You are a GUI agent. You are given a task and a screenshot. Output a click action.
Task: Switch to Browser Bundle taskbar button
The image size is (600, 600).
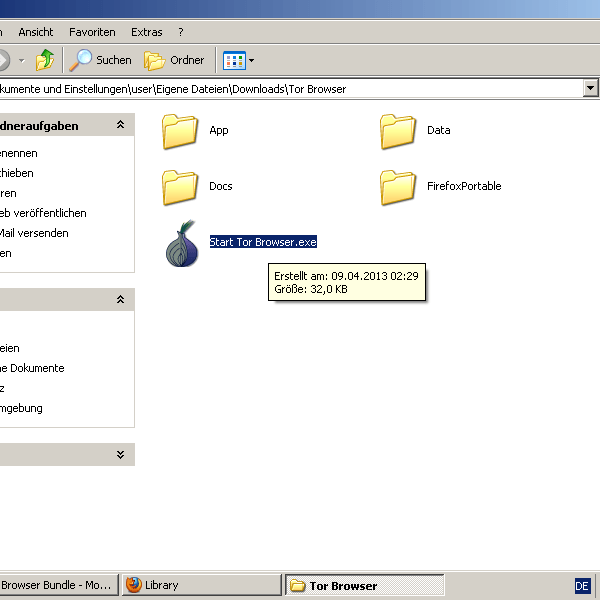coord(59,585)
